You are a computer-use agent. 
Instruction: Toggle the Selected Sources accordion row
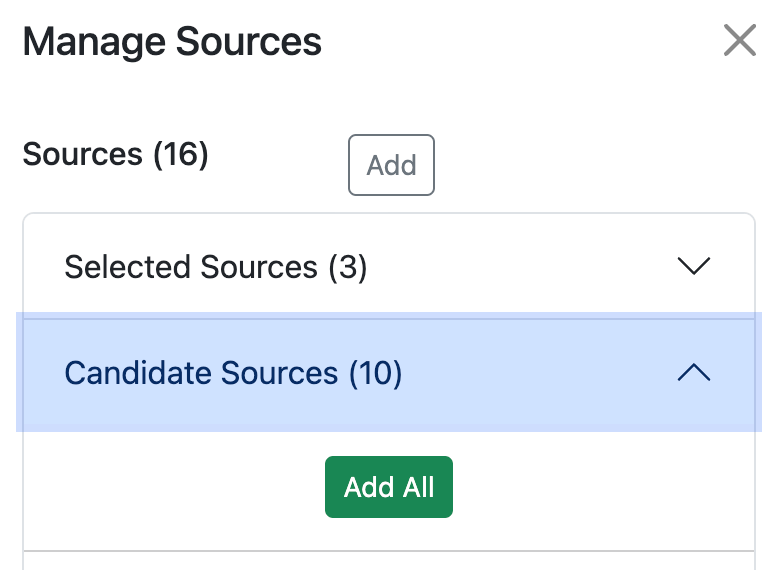(x=500, y=267)
